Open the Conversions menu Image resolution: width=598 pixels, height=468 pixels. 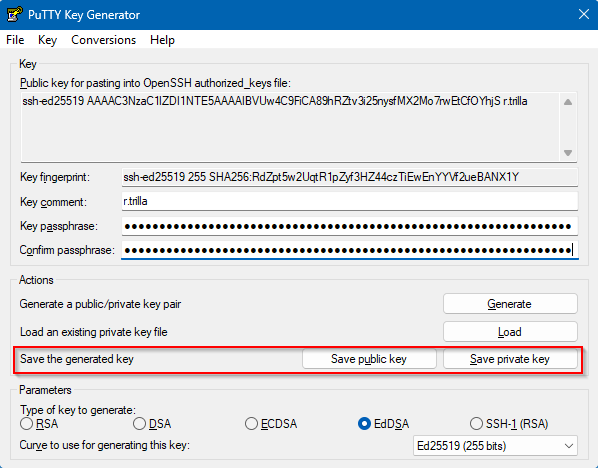[103, 40]
